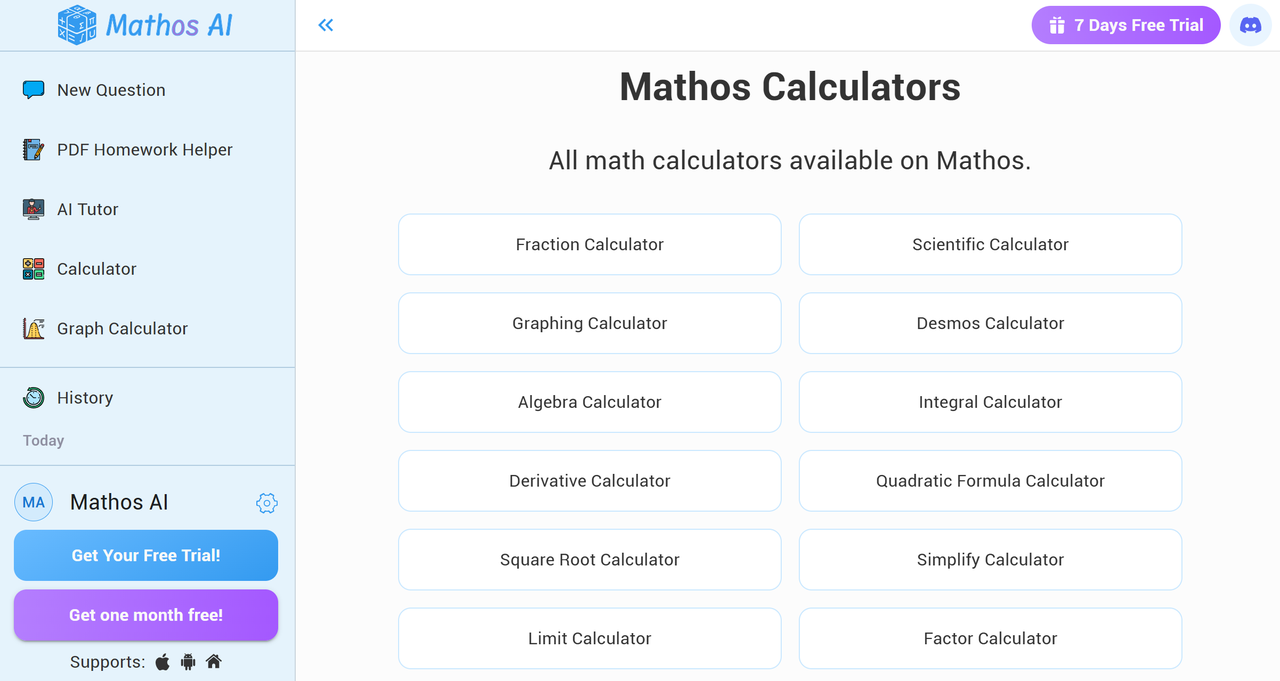Image resolution: width=1280 pixels, height=681 pixels.
Task: Click the Android support icon
Action: (187, 662)
